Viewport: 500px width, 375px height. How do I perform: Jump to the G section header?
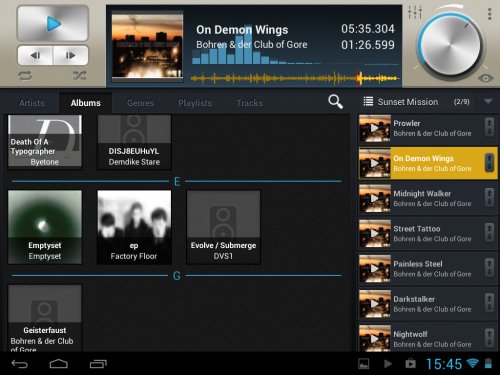(177, 276)
